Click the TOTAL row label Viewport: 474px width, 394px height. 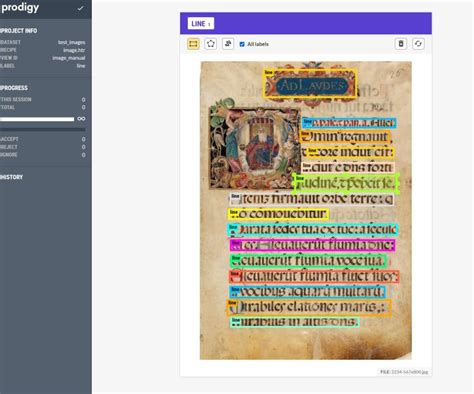pos(8,107)
